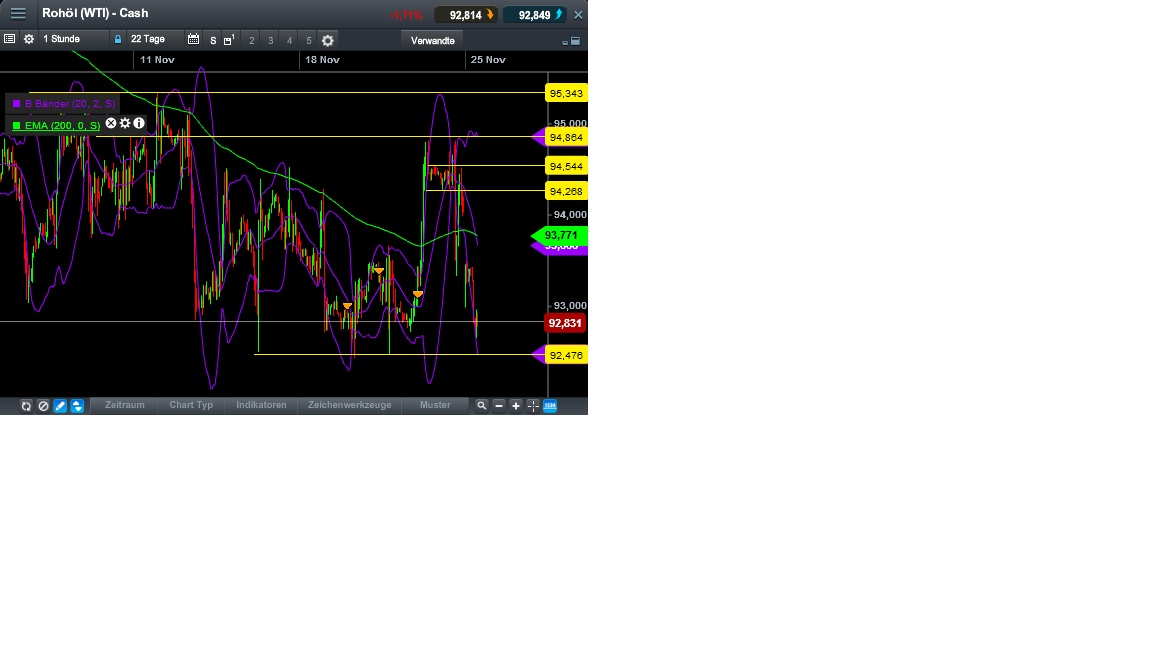Disable drawings with the prohibited-sign icon
This screenshot has width=1152, height=648.
click(x=44, y=405)
